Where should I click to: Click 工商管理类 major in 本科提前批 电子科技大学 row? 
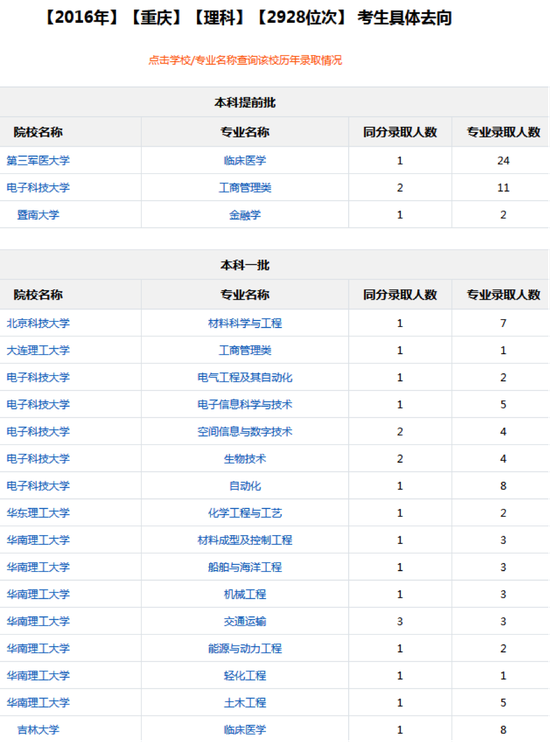click(245, 187)
